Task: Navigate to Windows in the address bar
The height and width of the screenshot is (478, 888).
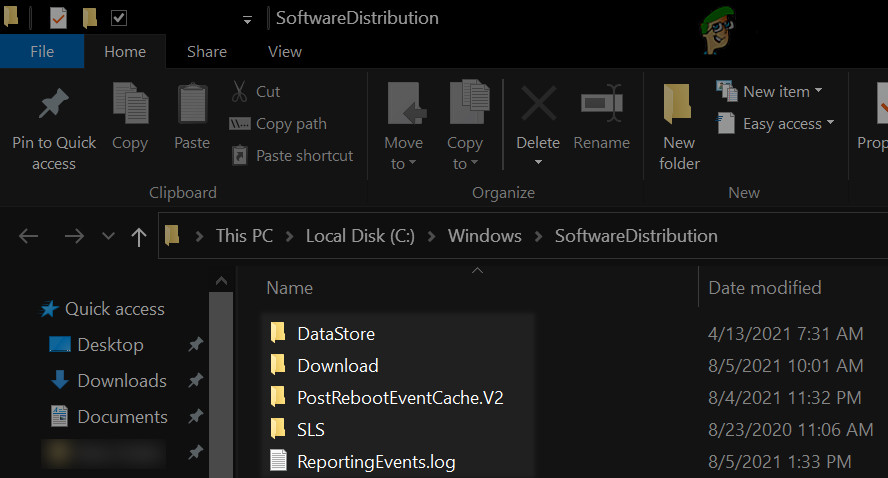Action: 485,236
